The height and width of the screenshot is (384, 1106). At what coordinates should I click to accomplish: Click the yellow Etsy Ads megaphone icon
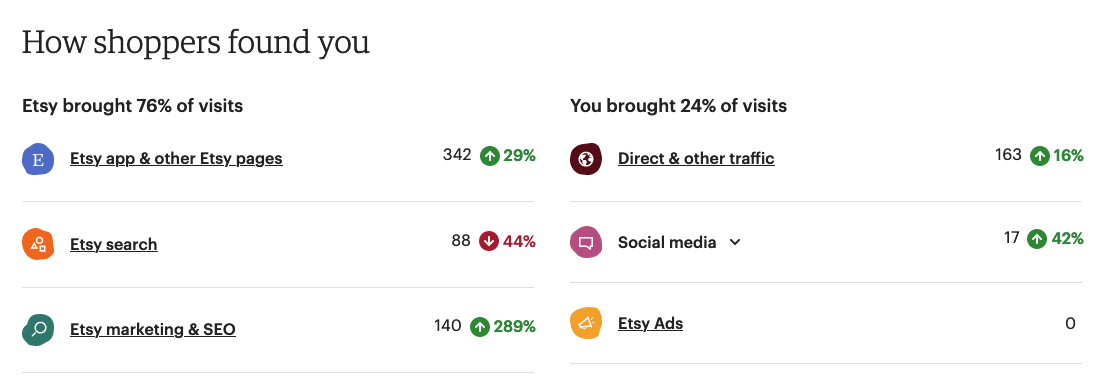coord(586,323)
